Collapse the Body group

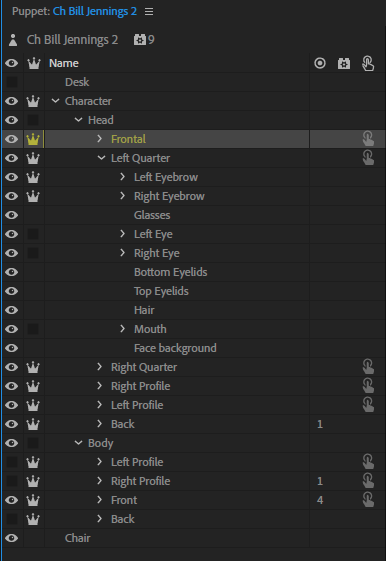pyautogui.click(x=78, y=443)
